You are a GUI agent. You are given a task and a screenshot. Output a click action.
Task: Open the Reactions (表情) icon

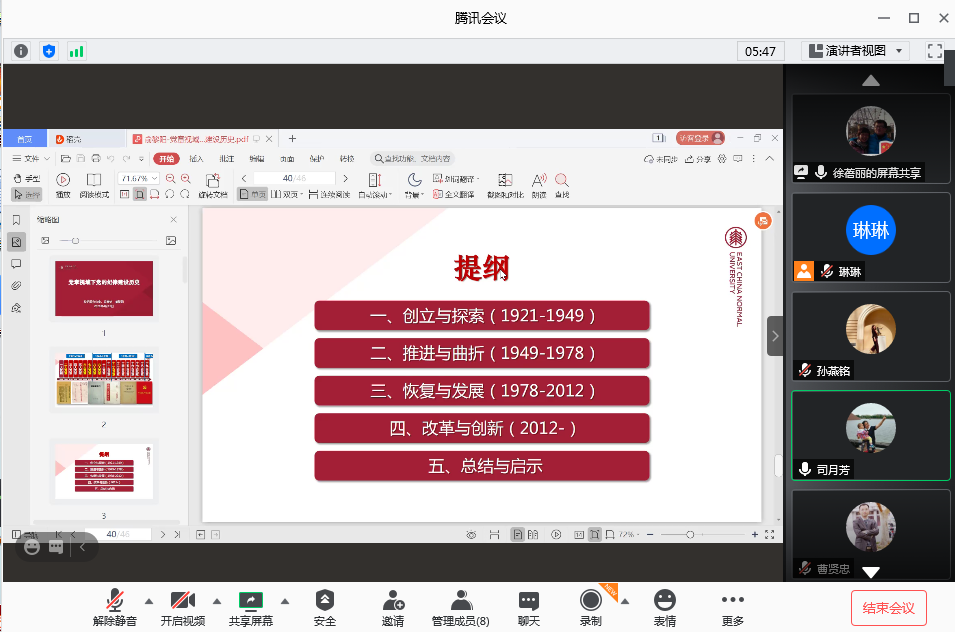pyautogui.click(x=665, y=606)
